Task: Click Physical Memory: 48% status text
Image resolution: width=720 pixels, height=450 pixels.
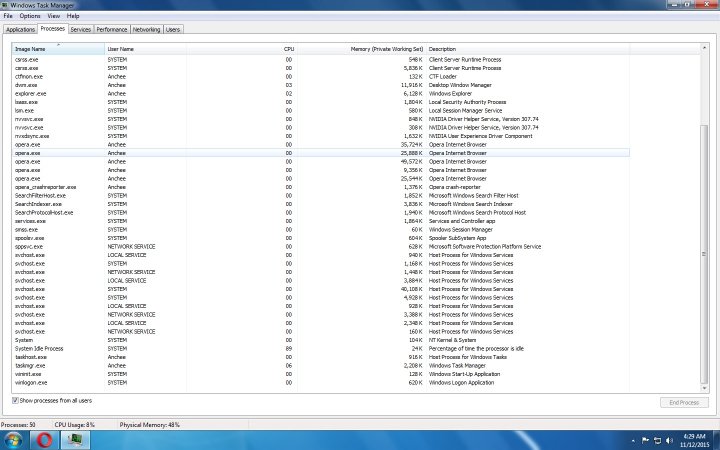Action: (149, 425)
